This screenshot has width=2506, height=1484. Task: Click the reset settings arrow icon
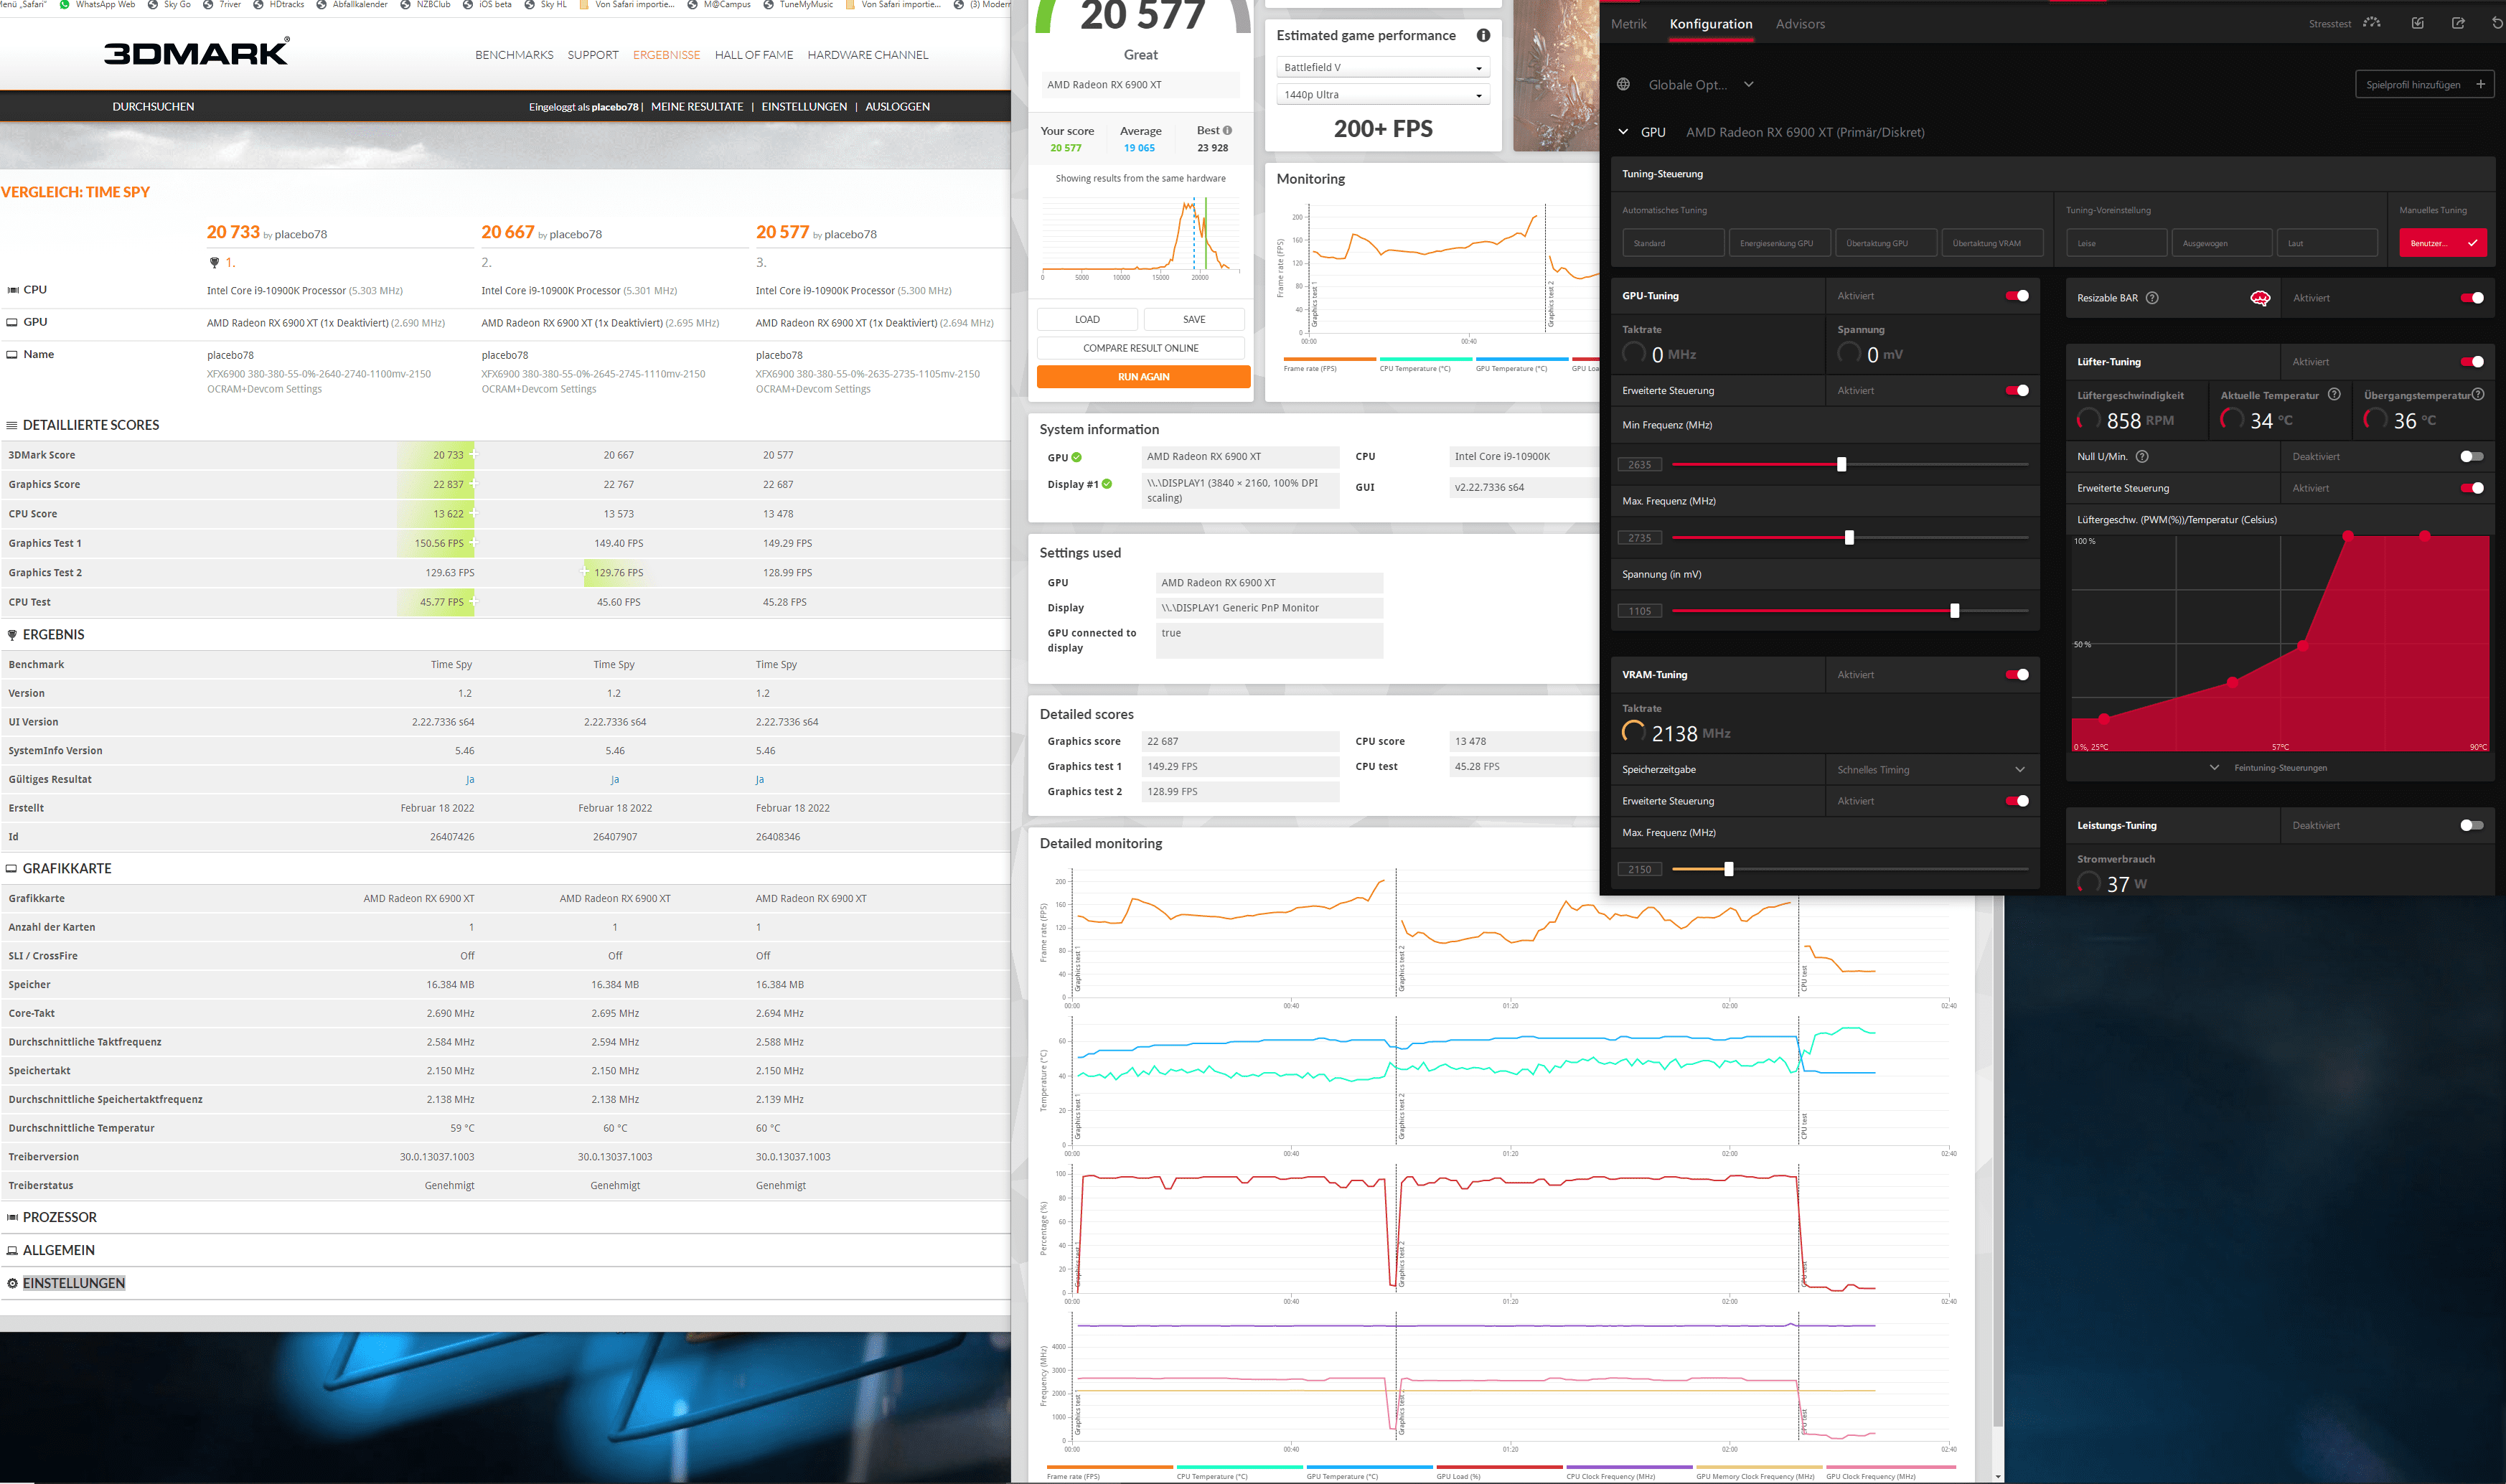[x=2497, y=23]
